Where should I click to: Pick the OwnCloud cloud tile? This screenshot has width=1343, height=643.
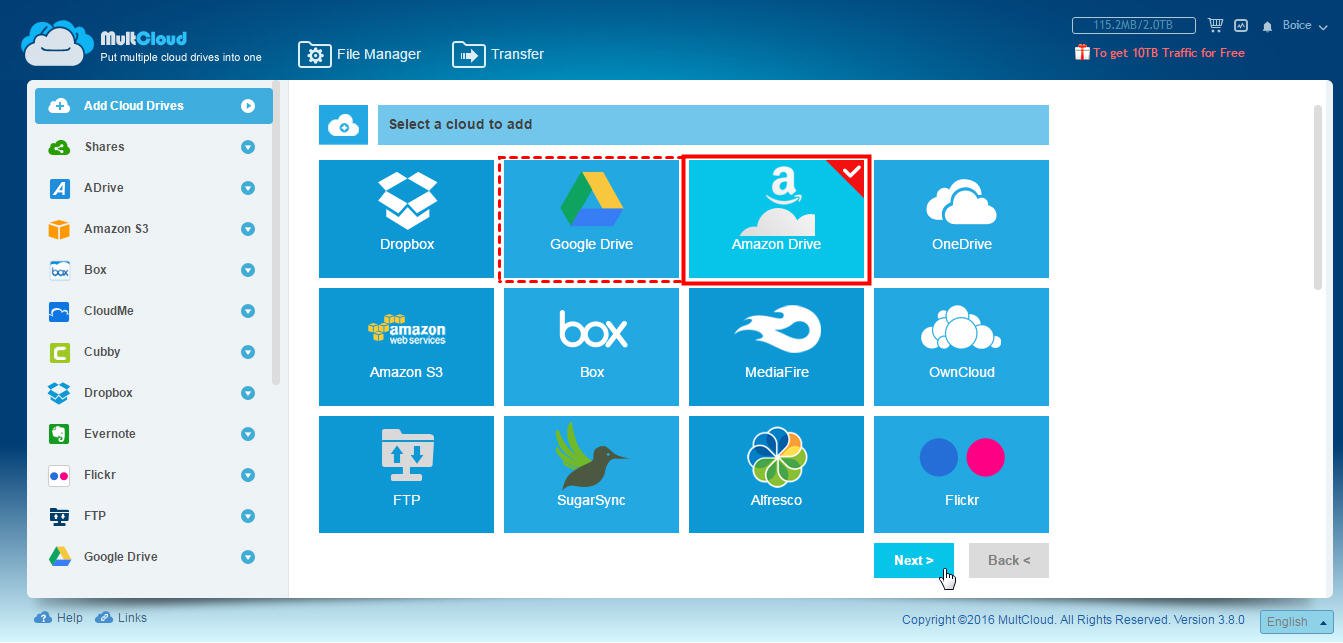coord(961,347)
